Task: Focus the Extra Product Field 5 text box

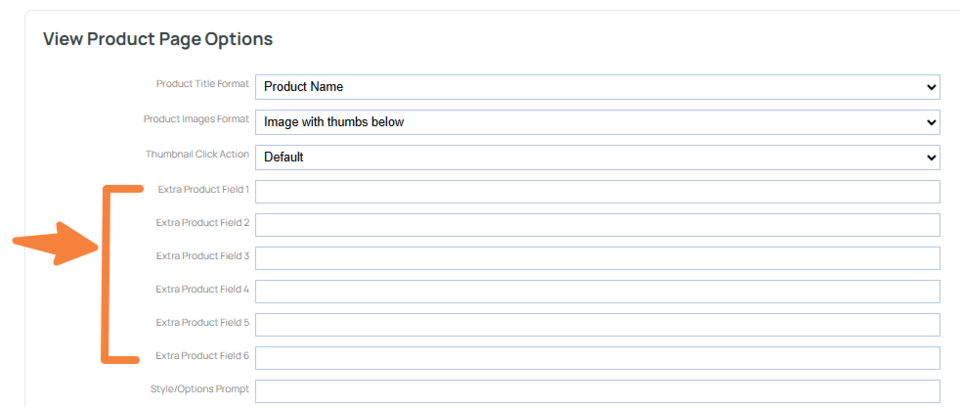Action: point(597,324)
